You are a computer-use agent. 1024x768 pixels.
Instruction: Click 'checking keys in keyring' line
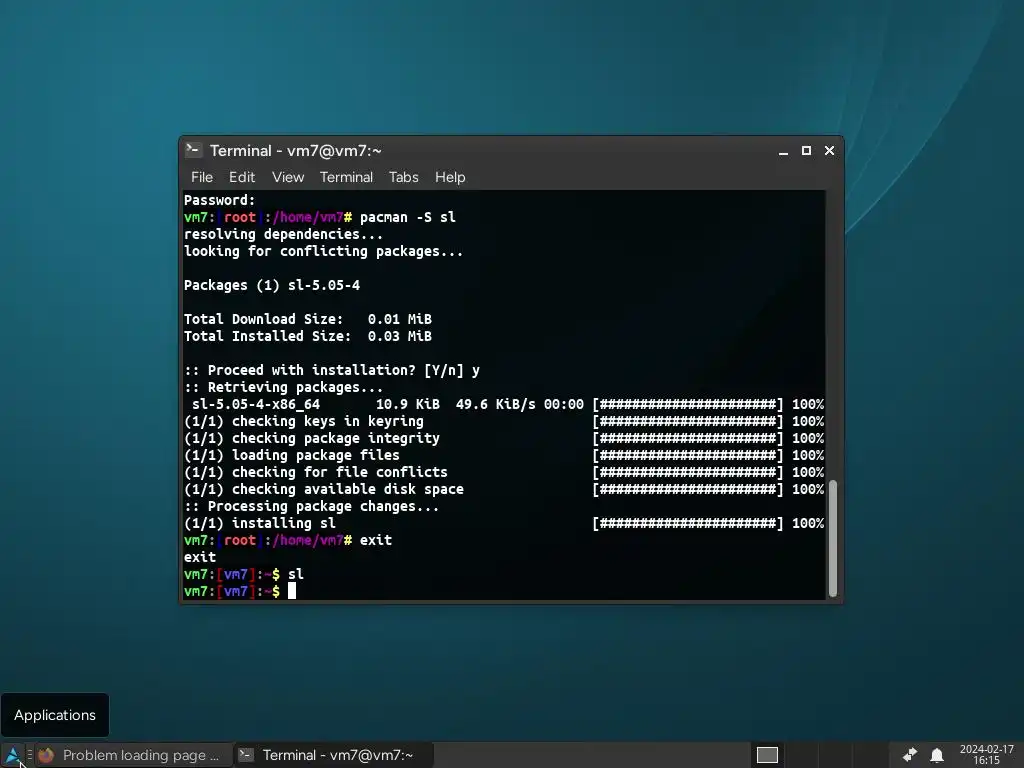504,421
